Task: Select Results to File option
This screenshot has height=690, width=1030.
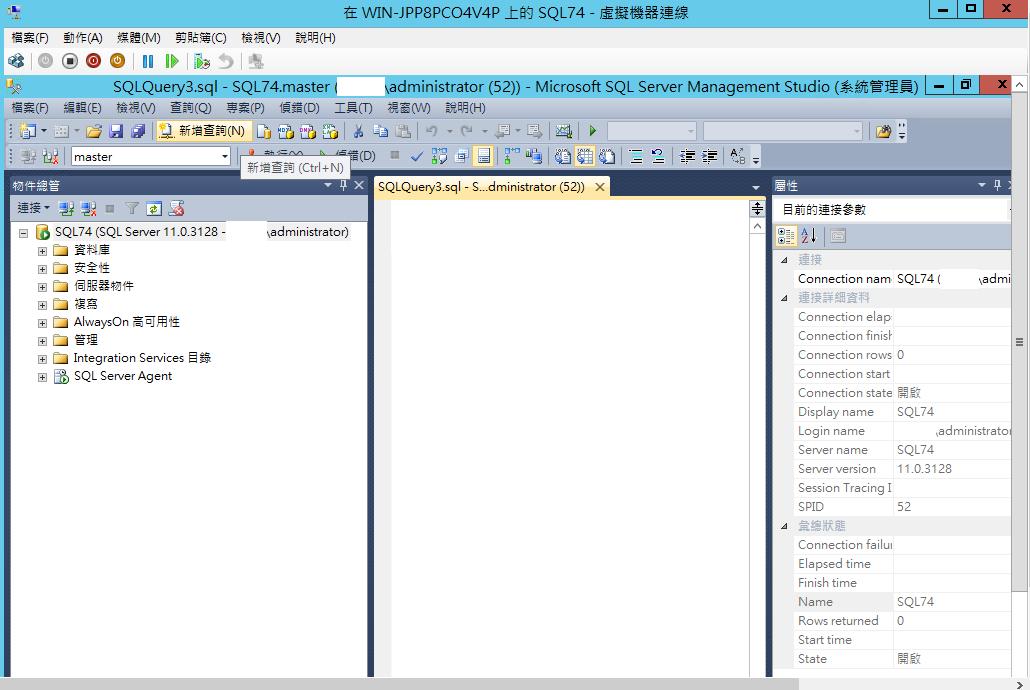Action: point(607,156)
